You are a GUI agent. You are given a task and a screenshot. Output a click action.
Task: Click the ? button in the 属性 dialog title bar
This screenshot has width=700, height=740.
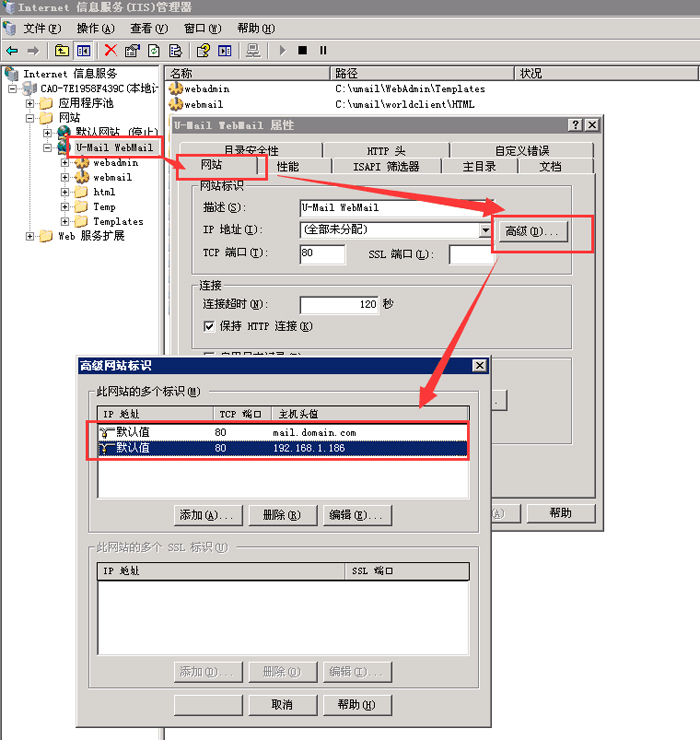click(x=575, y=125)
